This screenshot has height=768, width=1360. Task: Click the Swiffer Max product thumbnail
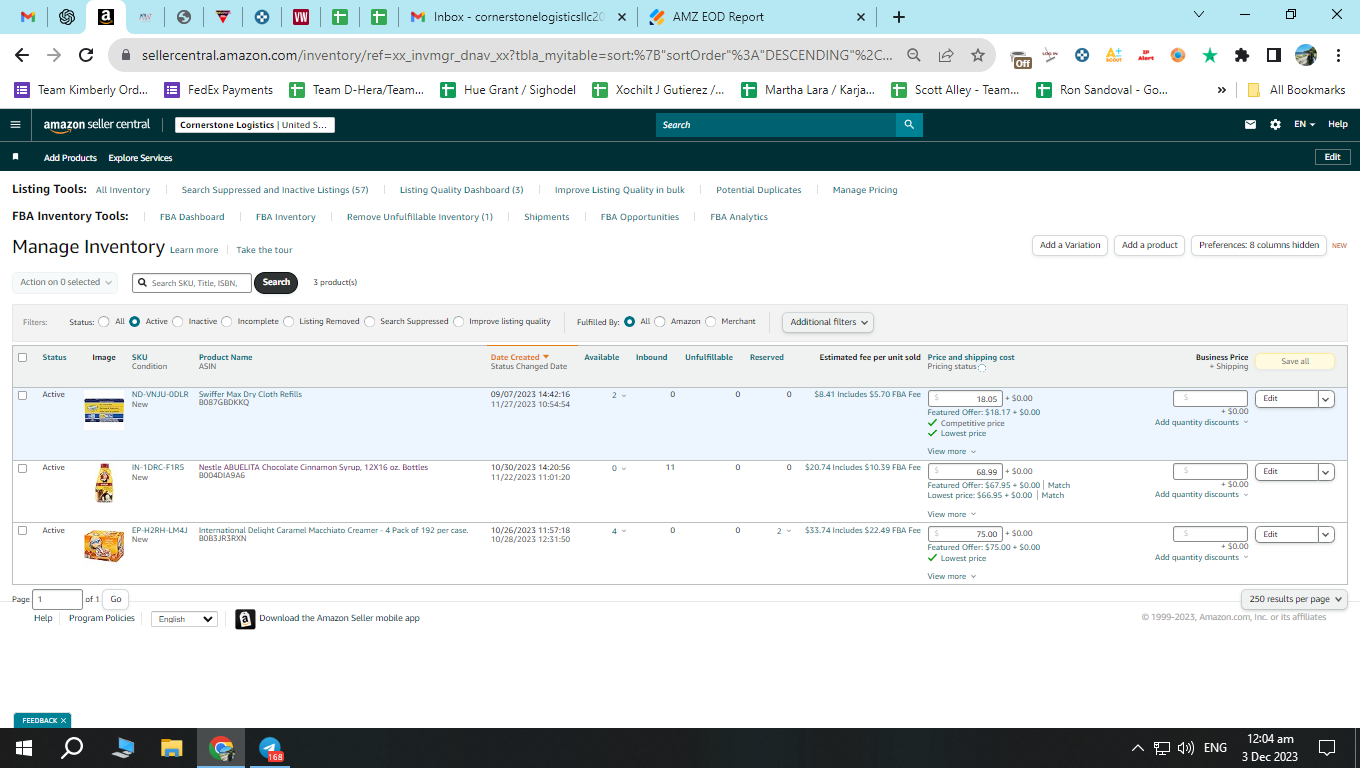(104, 410)
